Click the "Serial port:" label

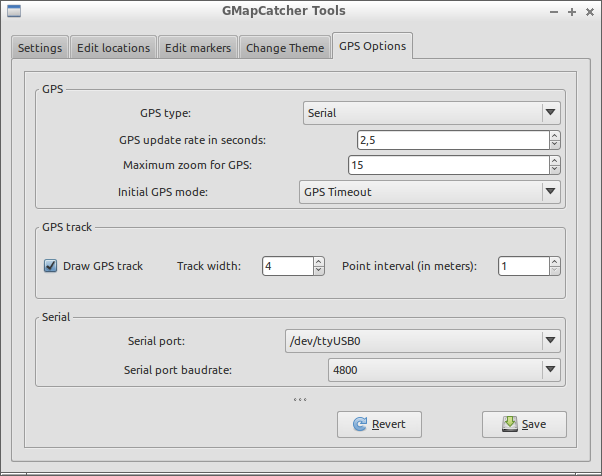(156, 341)
